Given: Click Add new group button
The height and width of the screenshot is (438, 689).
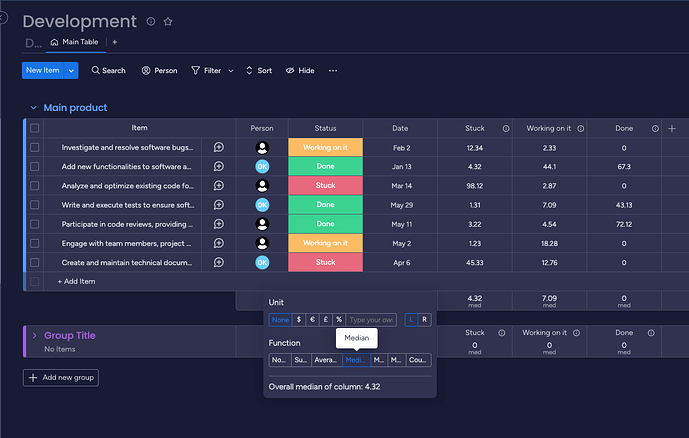Looking at the screenshot, I should pos(61,377).
